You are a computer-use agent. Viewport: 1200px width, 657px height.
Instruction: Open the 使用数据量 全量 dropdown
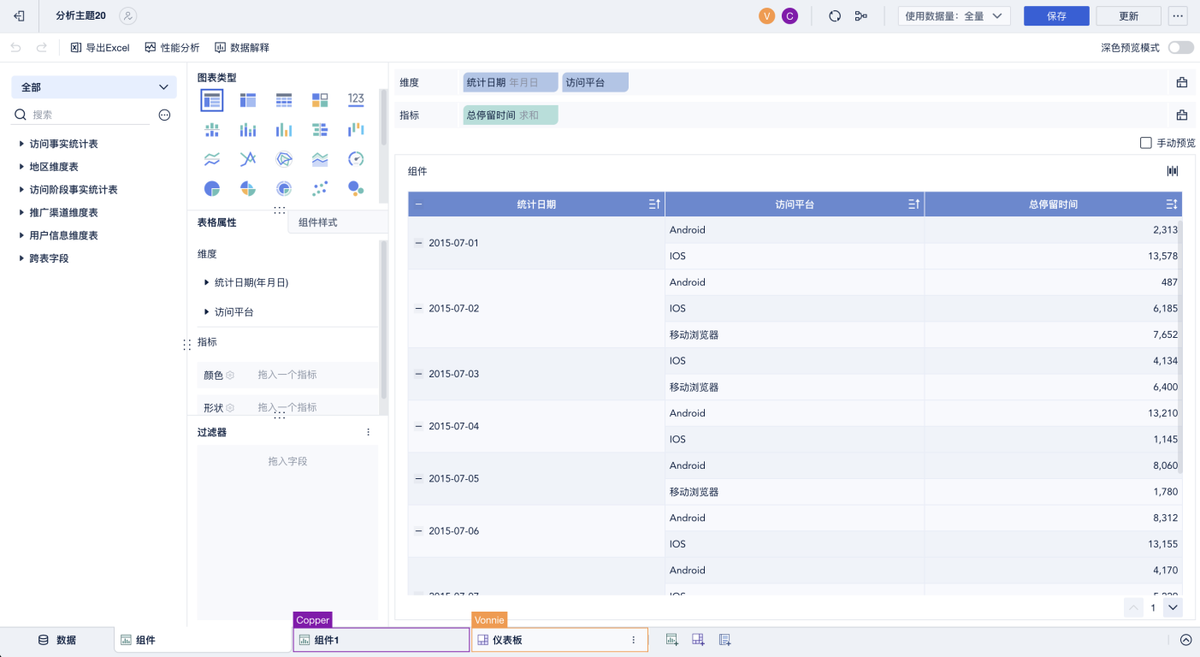pyautogui.click(x=954, y=16)
